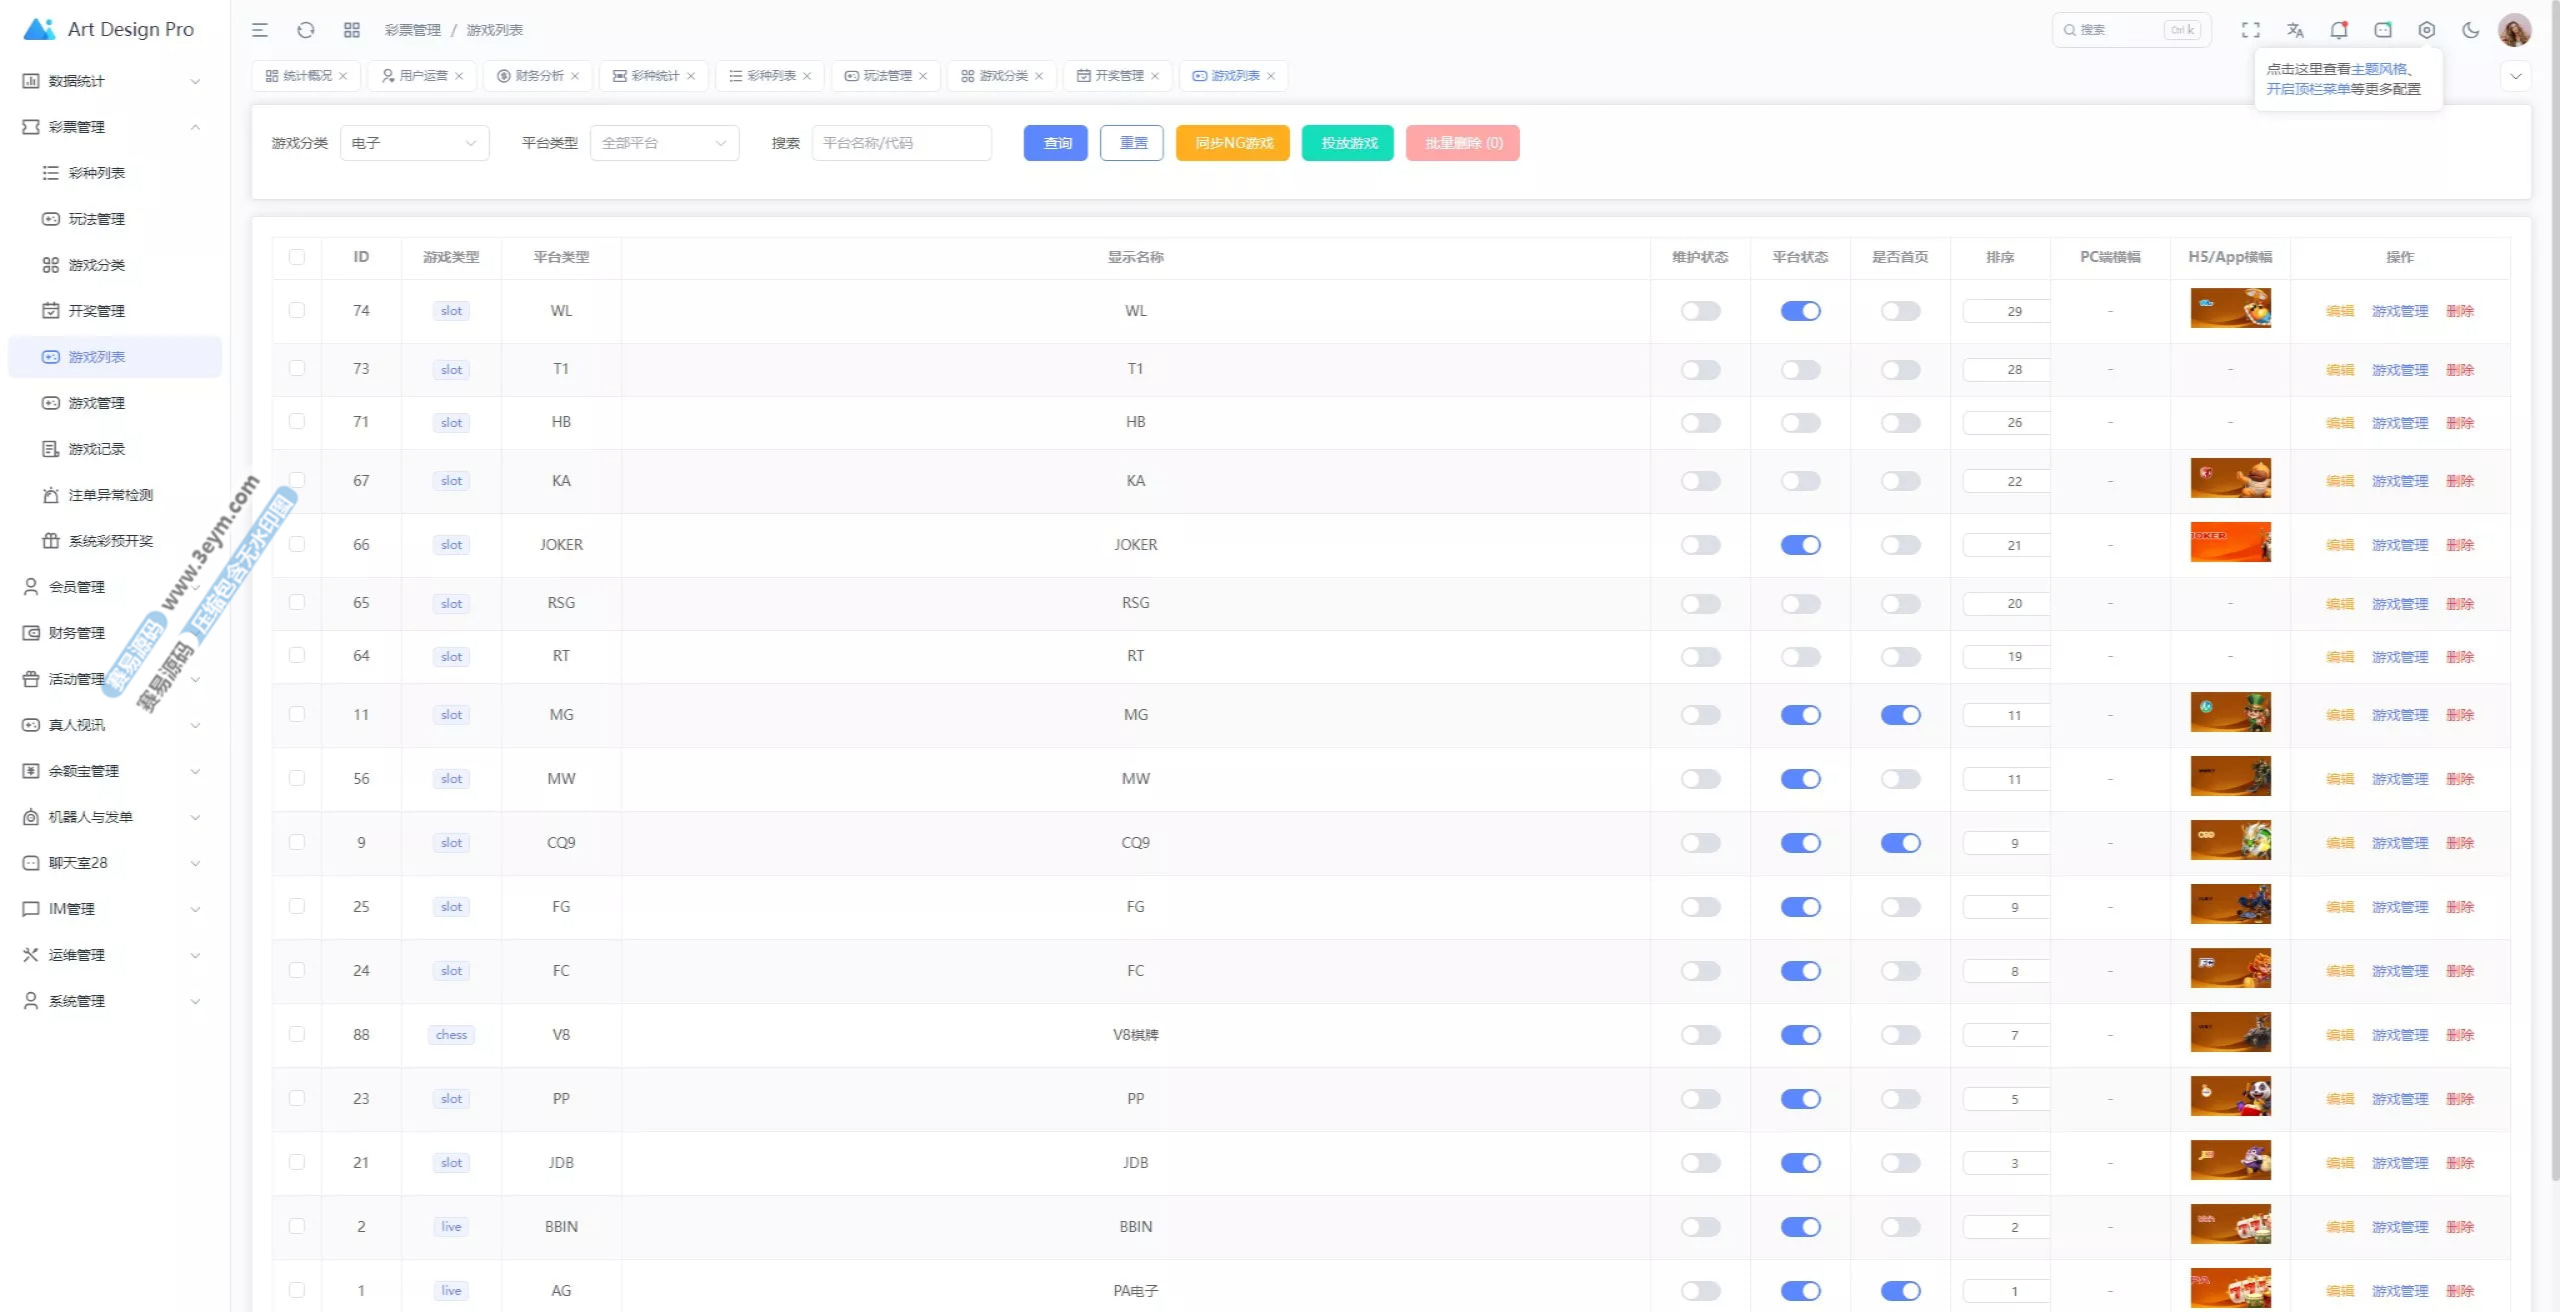Enter fullscreen mode via header icon
The image size is (2560, 1312).
pos(2251,30)
